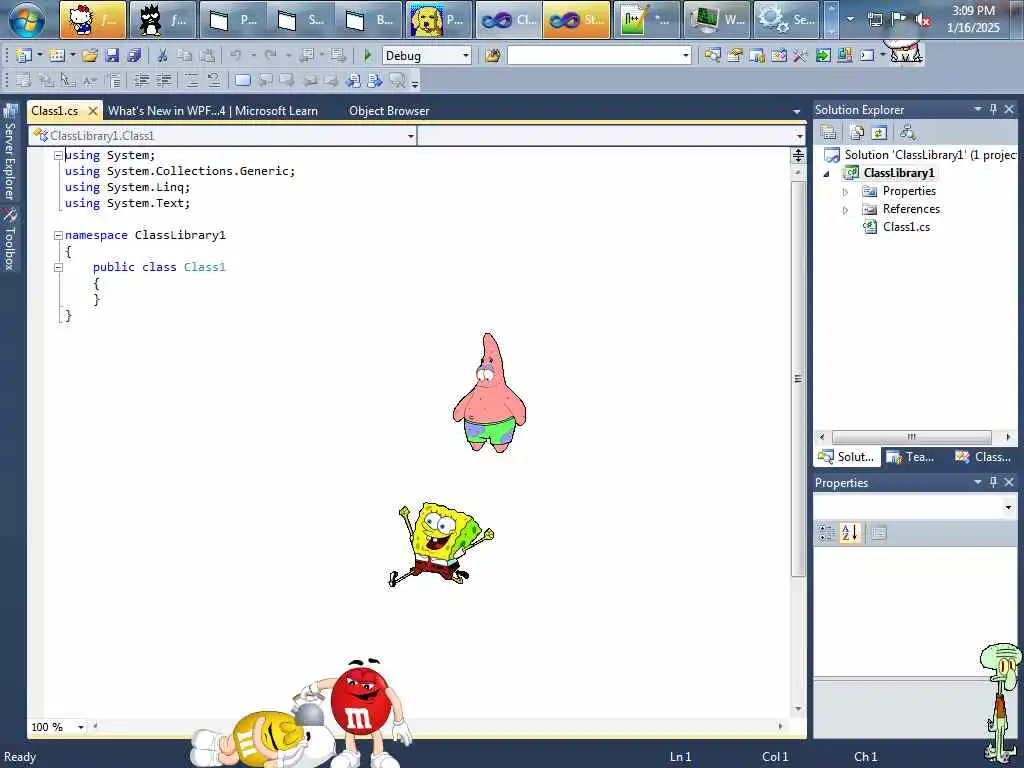
Task: Open the Properties Window toolbar icon
Action: [735, 56]
